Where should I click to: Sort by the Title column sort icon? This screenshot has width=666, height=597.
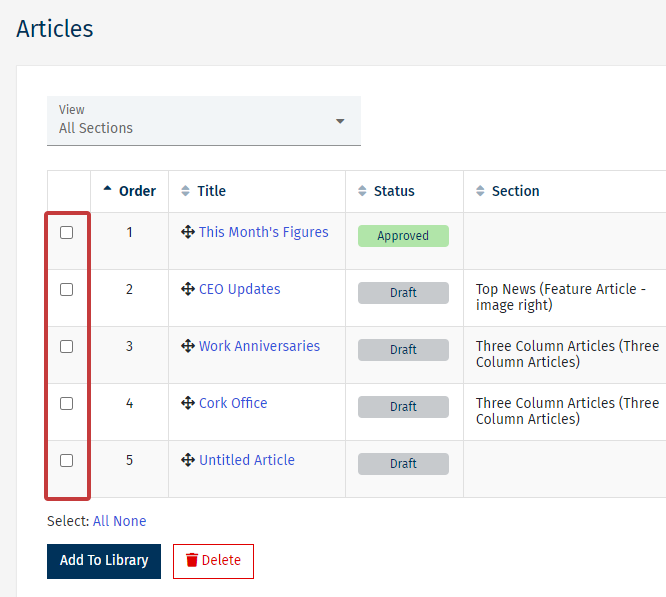click(x=185, y=191)
